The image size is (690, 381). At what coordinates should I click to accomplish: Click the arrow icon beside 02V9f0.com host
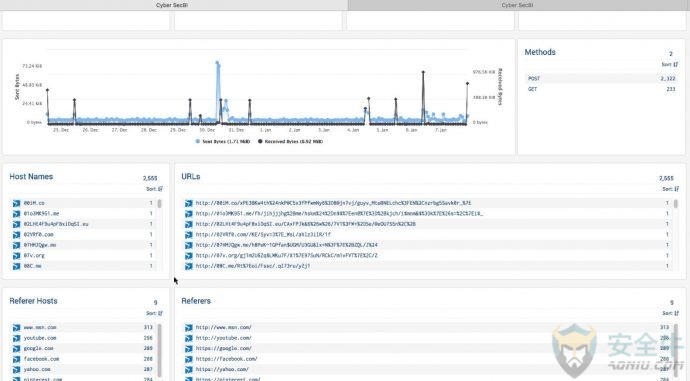[x=16, y=235]
